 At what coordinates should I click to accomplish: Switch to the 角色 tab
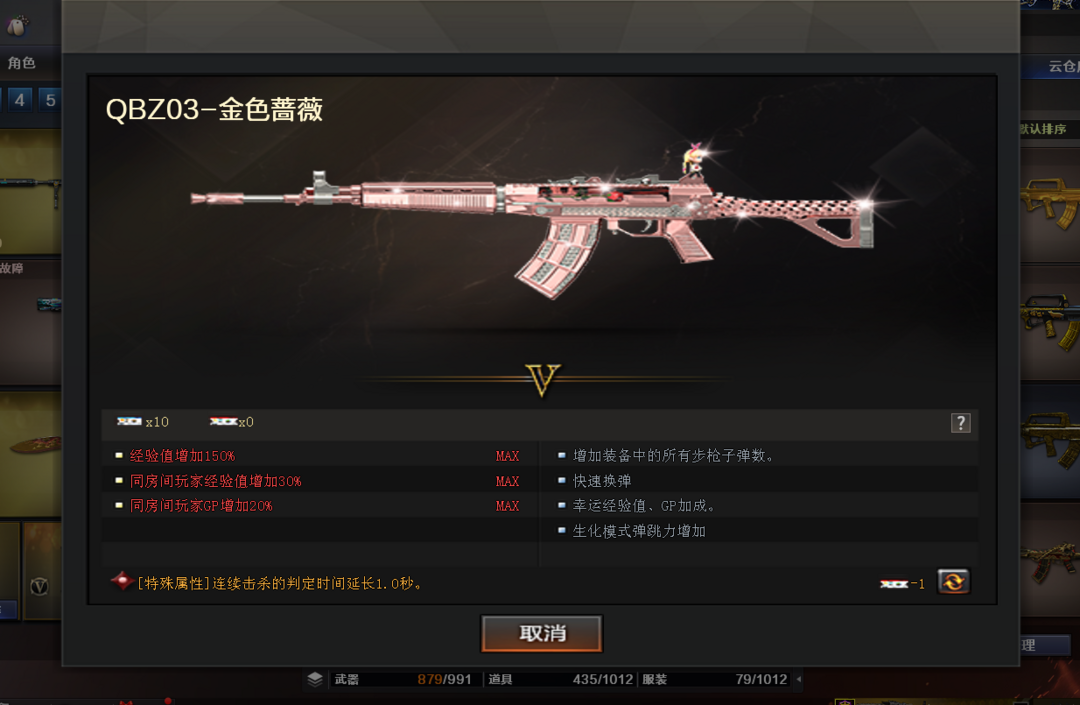click(21, 63)
